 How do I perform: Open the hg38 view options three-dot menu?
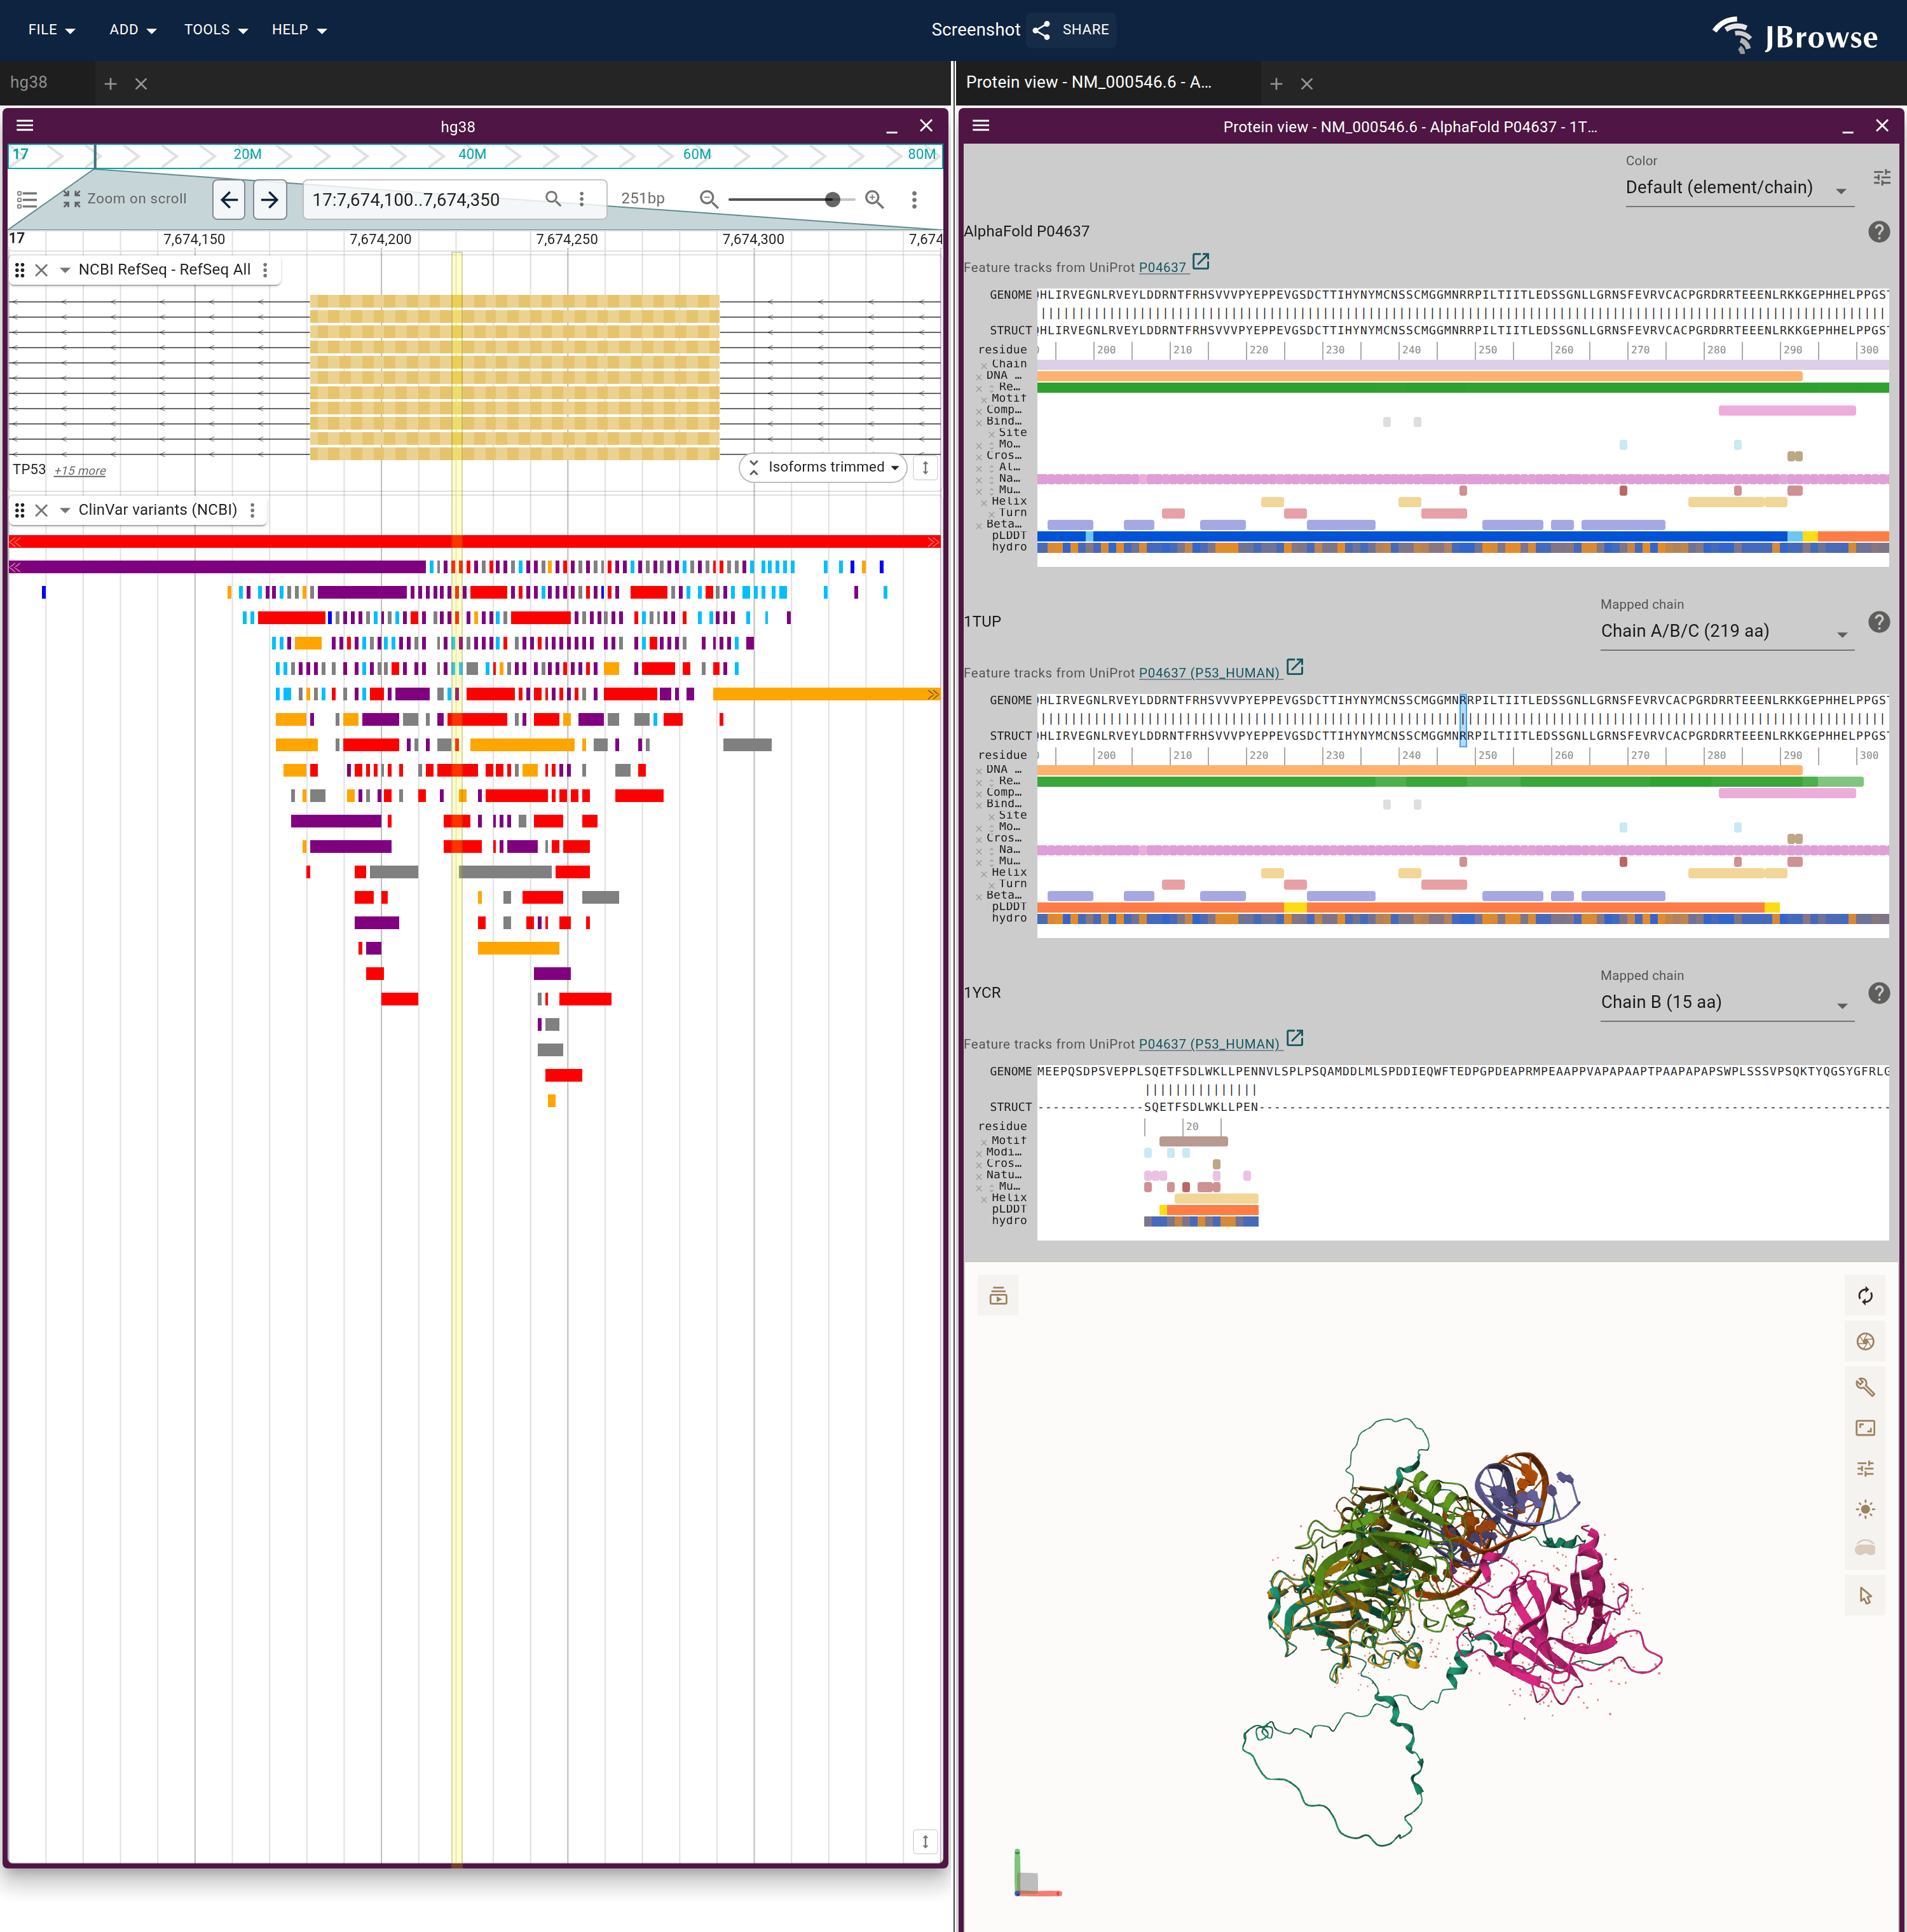[x=914, y=199]
